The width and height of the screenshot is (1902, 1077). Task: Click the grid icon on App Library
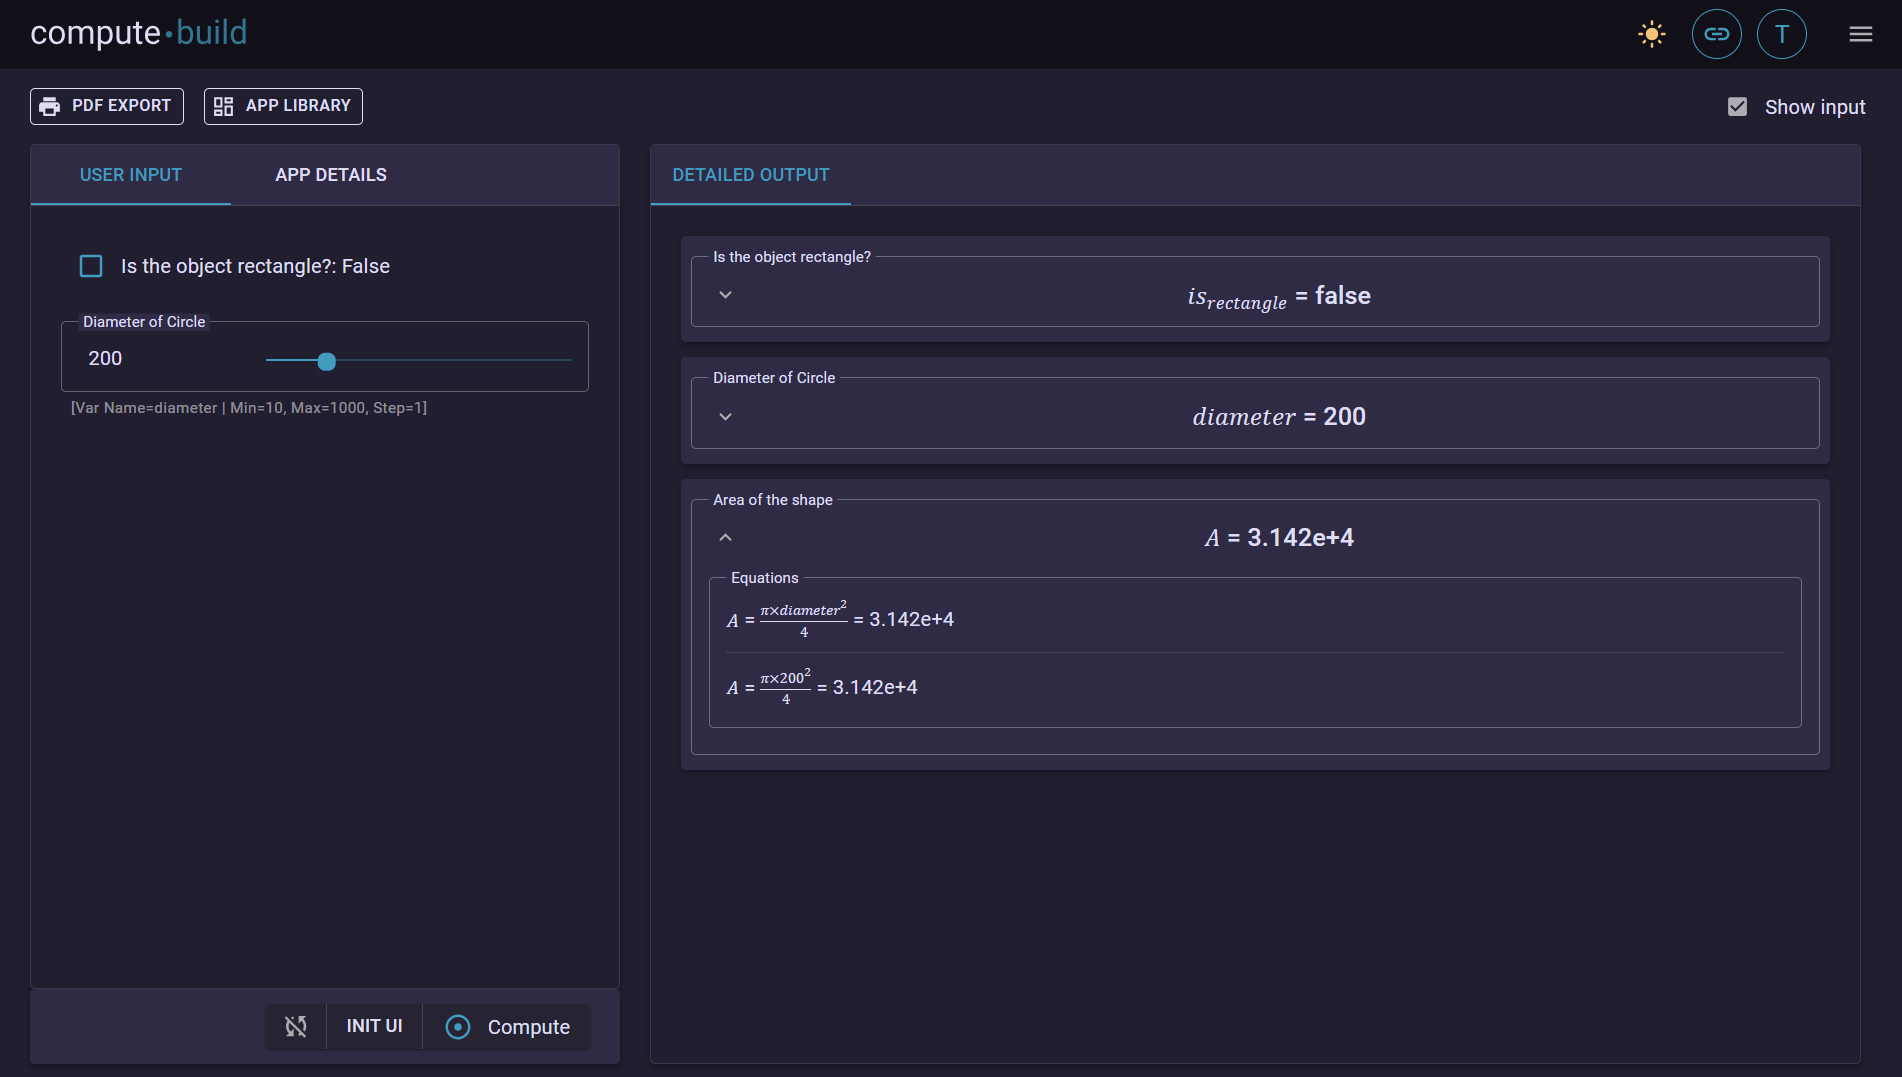(224, 105)
